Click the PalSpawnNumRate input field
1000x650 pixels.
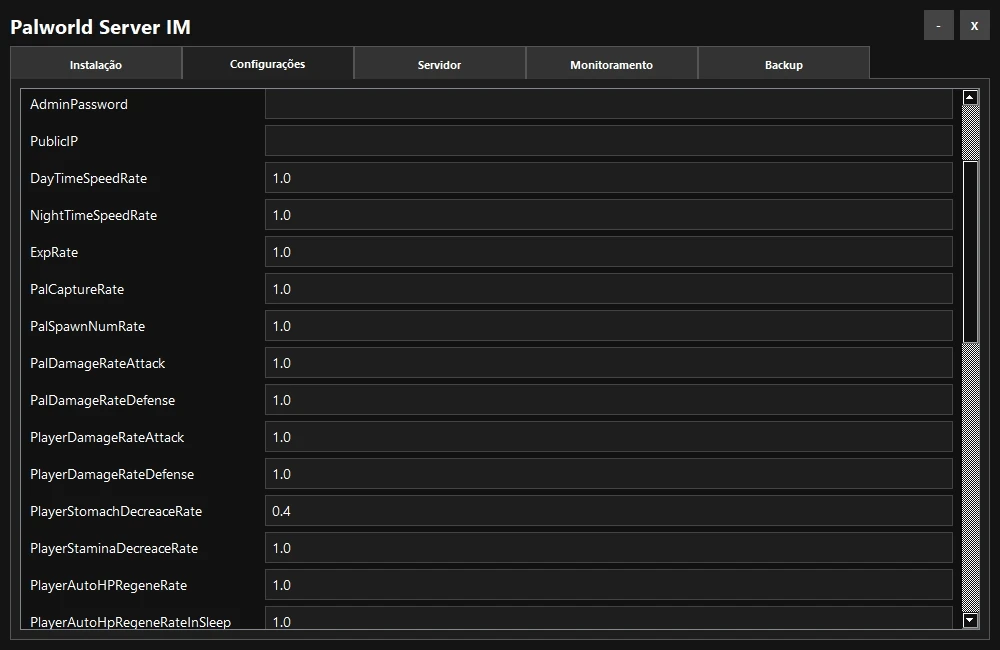pos(608,326)
